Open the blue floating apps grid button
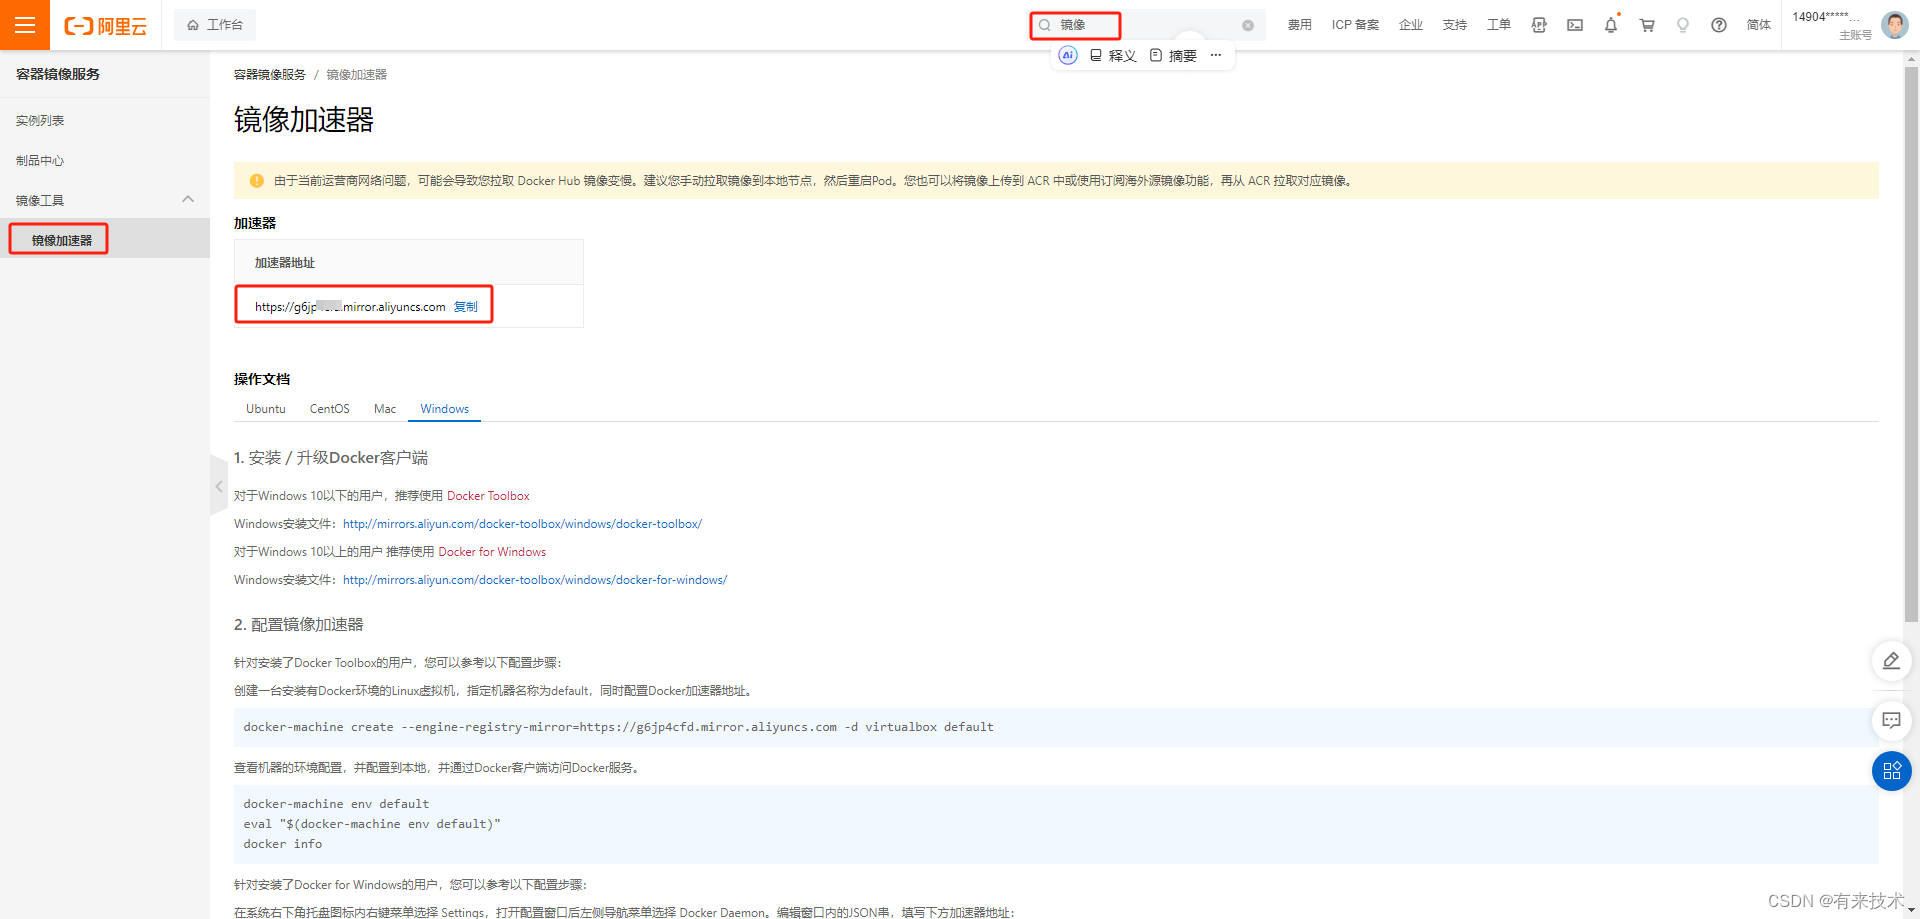Viewport: 1920px width, 919px height. 1891,771
